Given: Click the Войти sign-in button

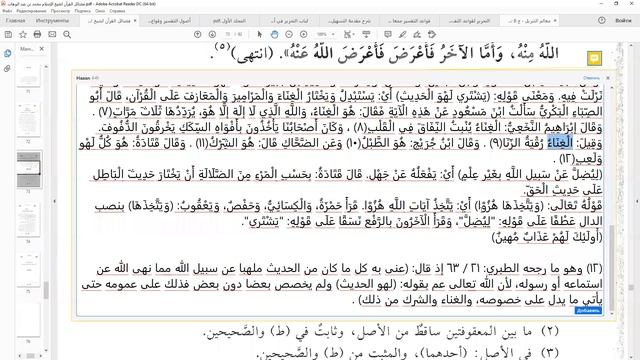Looking at the screenshot, I should pyautogui.click(x=623, y=20).
